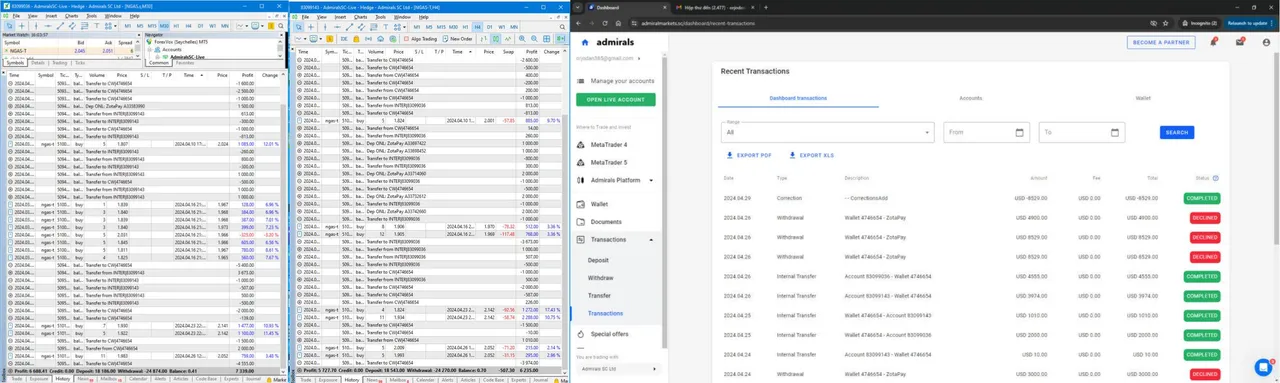Open objects dropdown arrow in middle MetaTrader toolbar

click(x=404, y=27)
